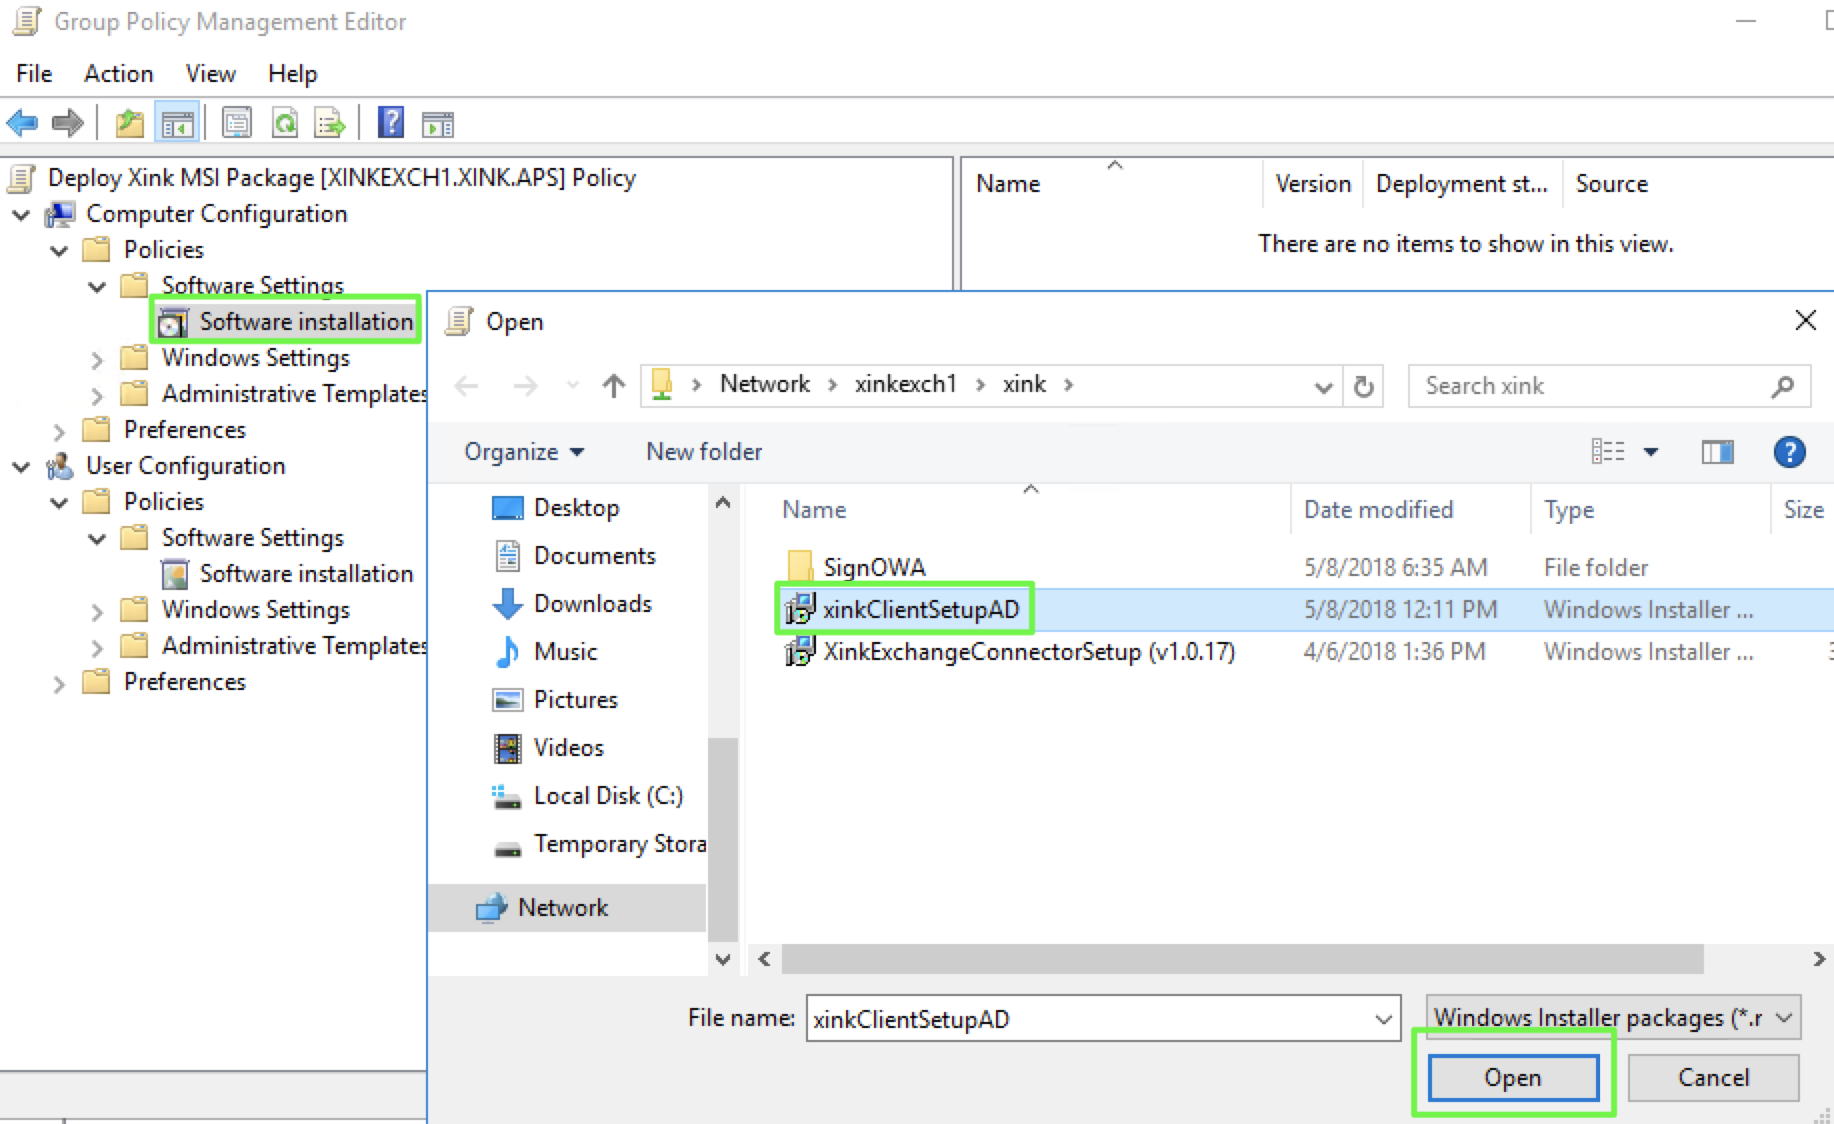Expand Administrative Templates under User Configuration
This screenshot has height=1124, width=1834.
97,647
